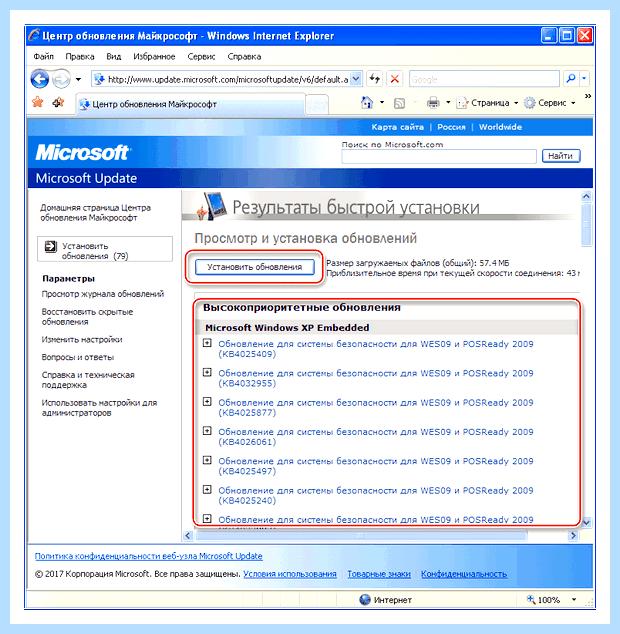Viewport: 620px width, 634px height.
Task: Open Изменить настройки link
Action: point(82,340)
